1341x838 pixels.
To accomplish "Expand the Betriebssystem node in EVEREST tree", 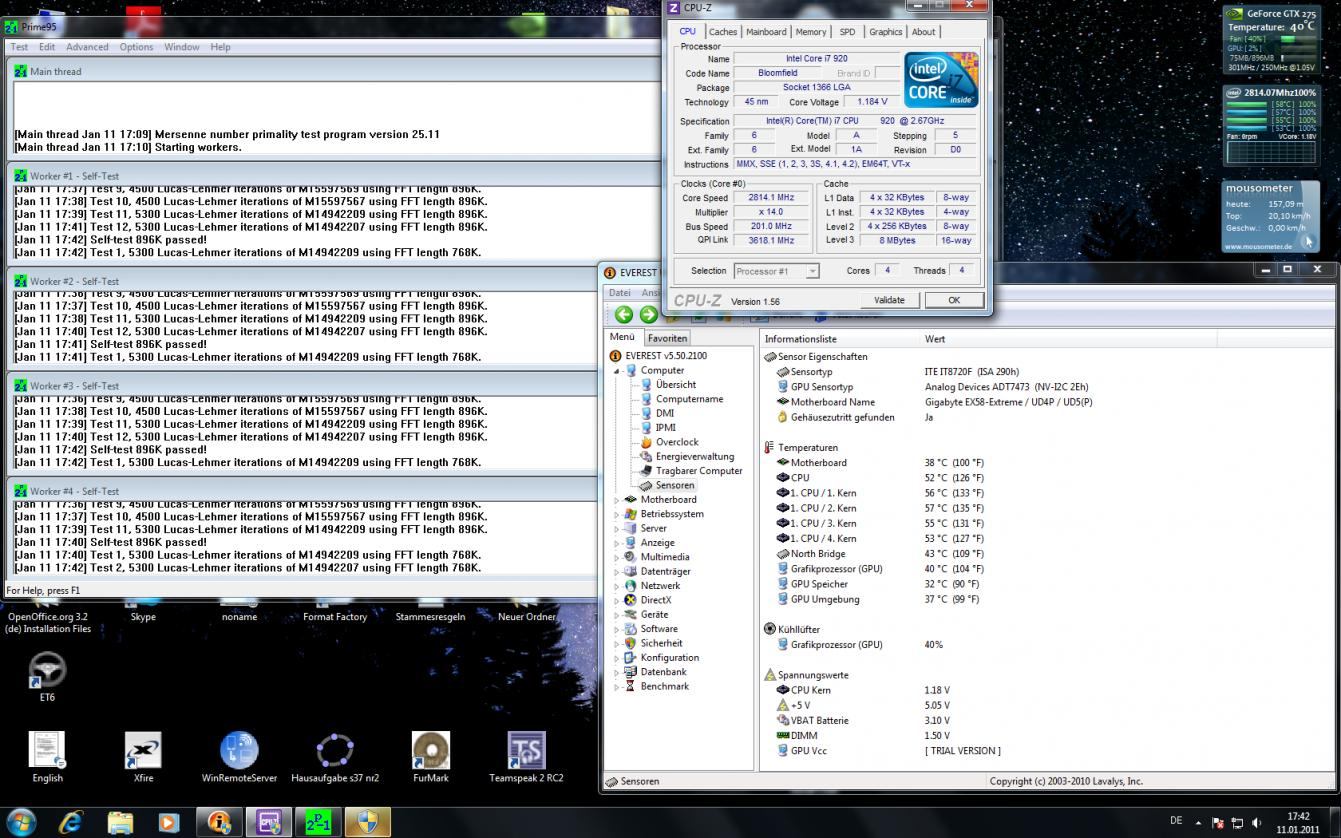I will (x=616, y=514).
